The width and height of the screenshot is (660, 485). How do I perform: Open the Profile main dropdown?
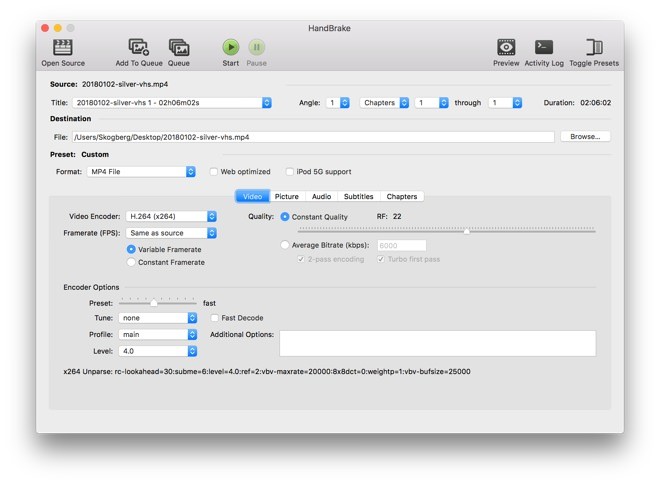tap(158, 334)
